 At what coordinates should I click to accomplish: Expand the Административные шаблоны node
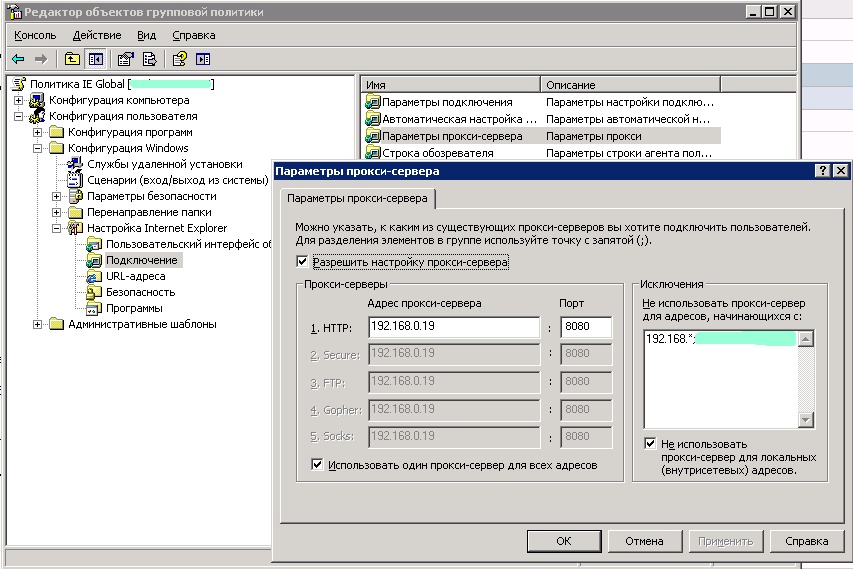(38, 324)
